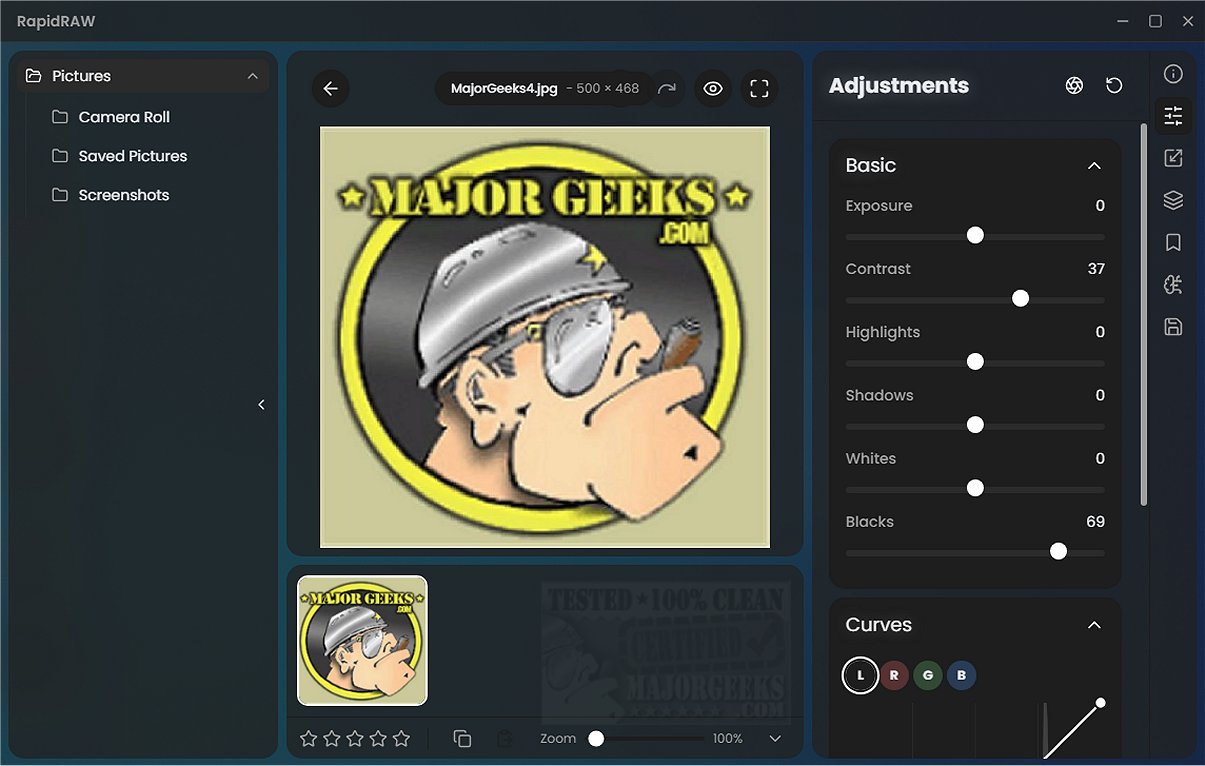Click the Highlights slider handle
The image size is (1205, 766).
(x=975, y=361)
